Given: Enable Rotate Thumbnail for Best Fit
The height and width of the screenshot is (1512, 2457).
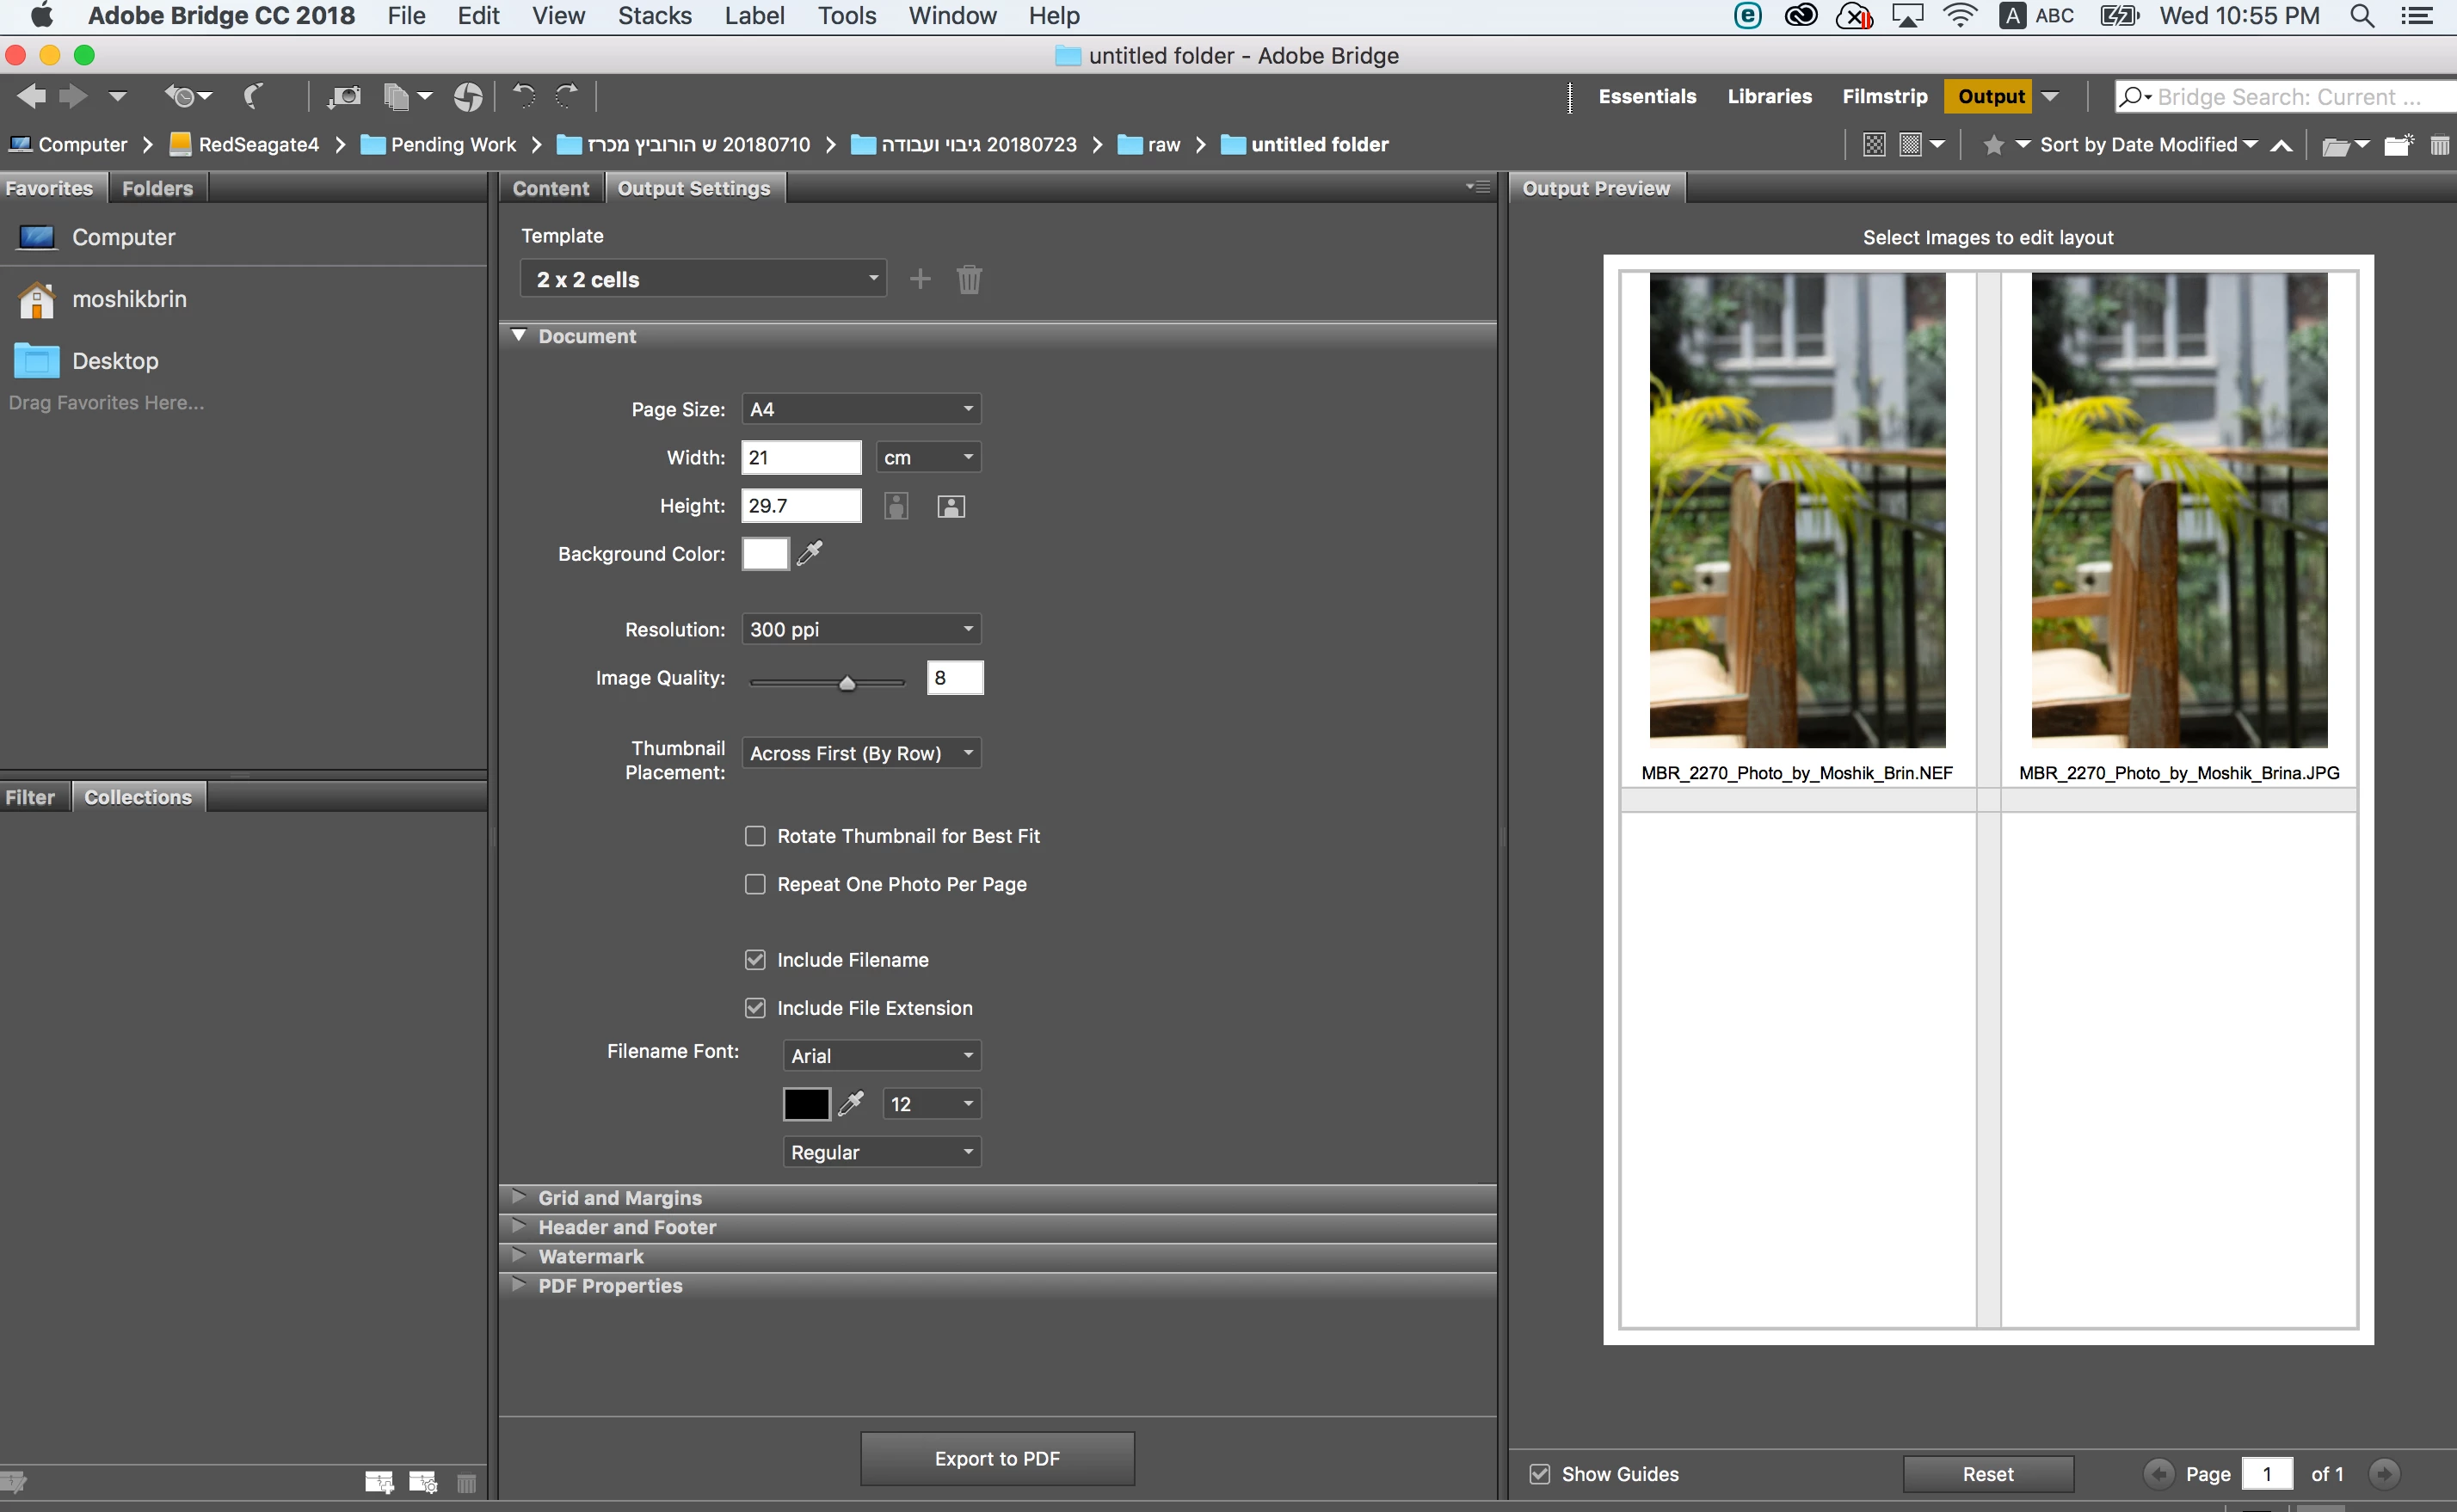Looking at the screenshot, I should pos(755,836).
